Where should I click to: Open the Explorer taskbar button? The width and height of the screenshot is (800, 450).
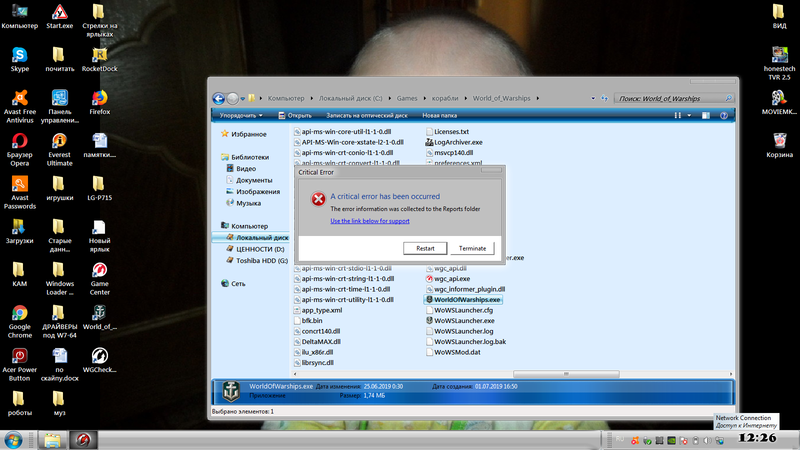click(53, 440)
